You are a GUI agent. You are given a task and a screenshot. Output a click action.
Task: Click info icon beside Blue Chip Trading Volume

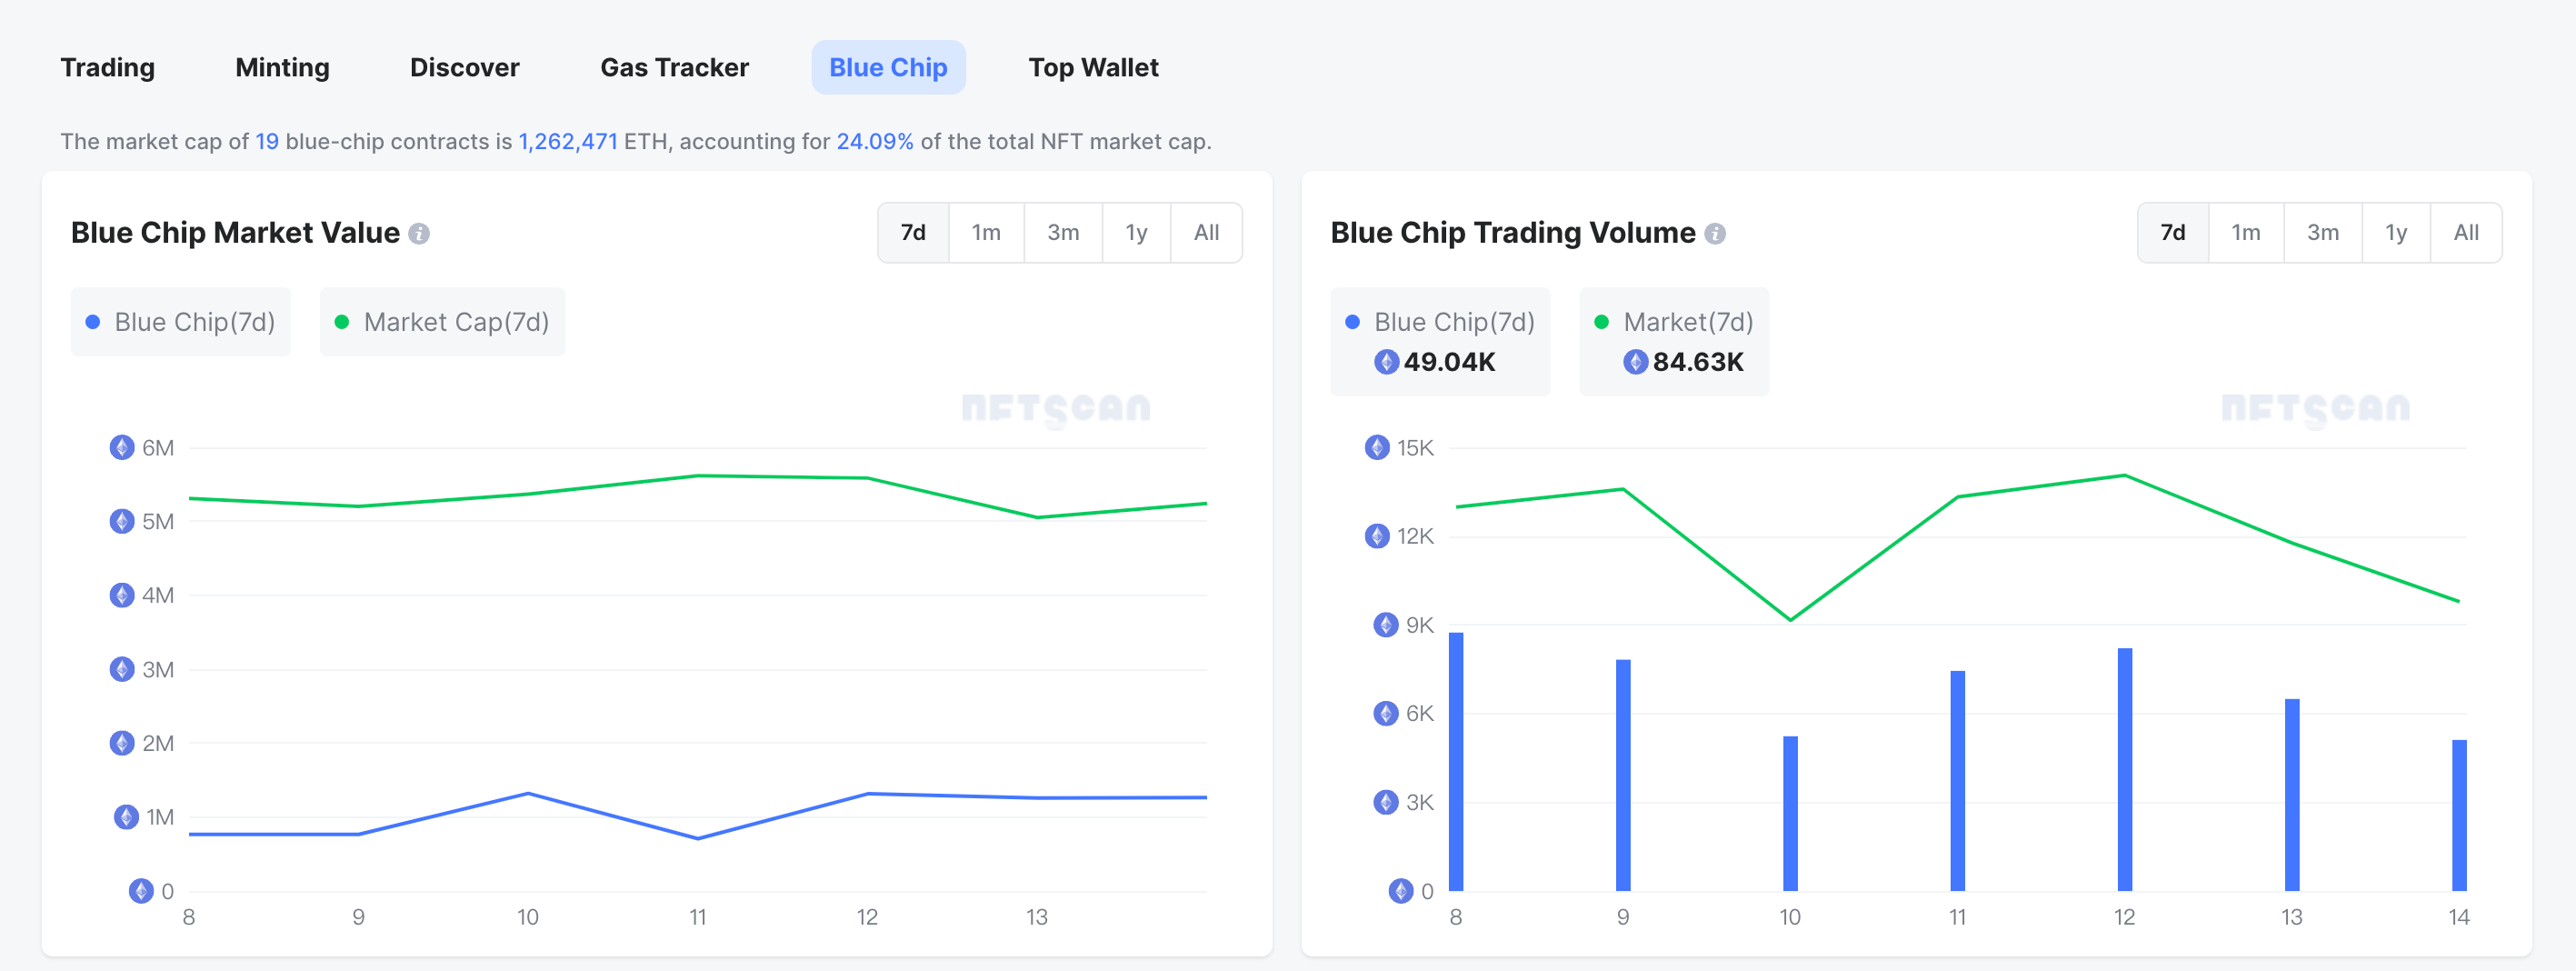(x=1714, y=234)
